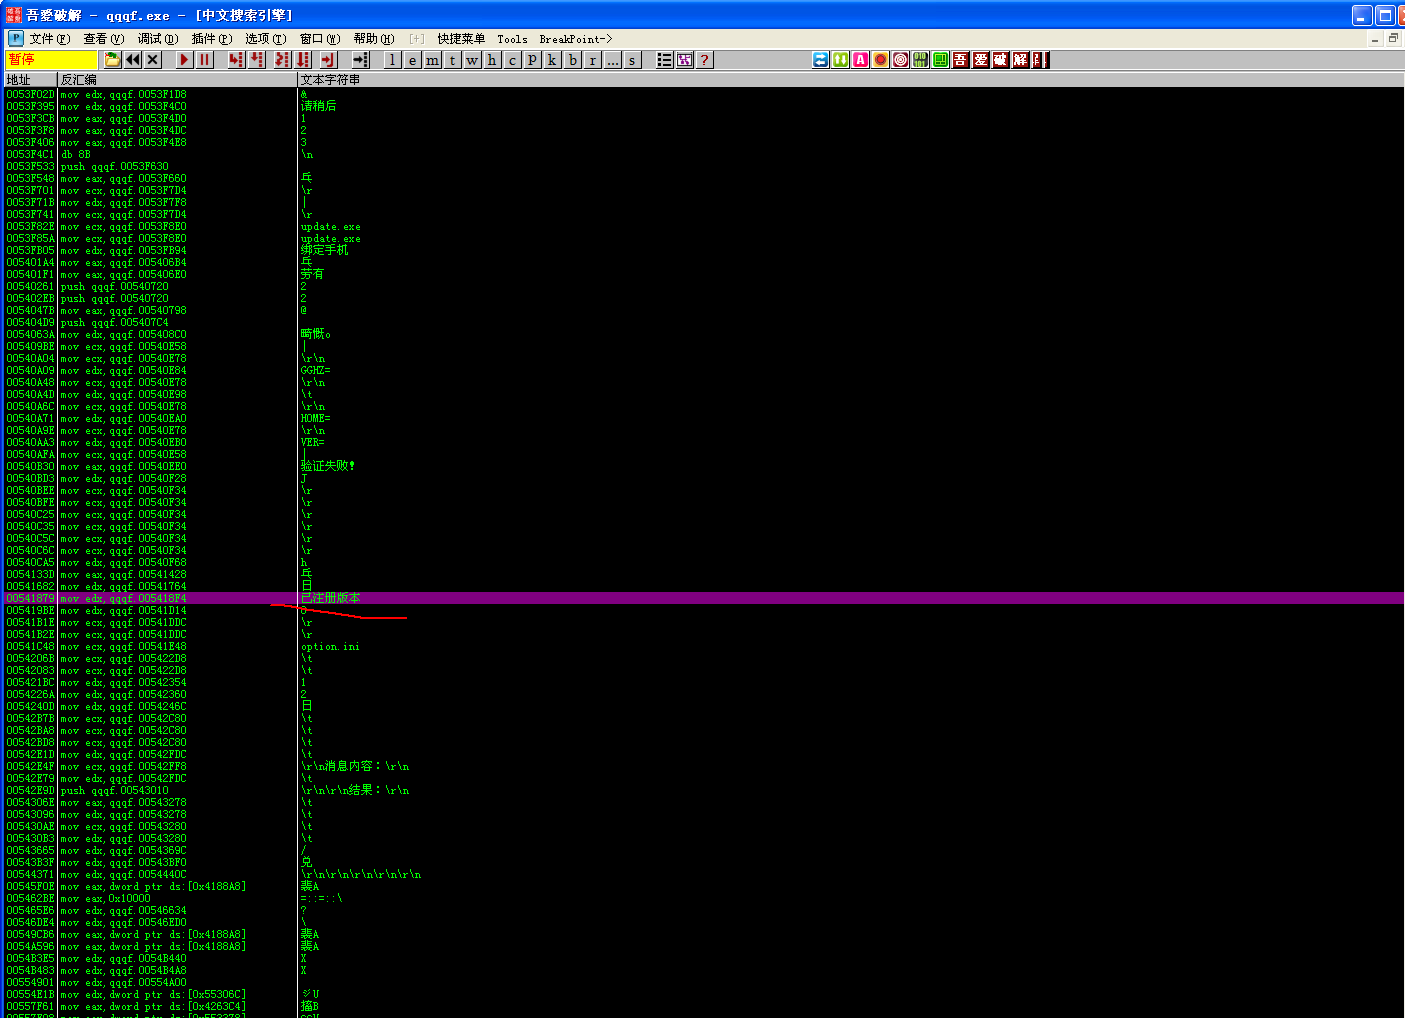Sort by the 文本字符串 column header
Screen dimensions: 1405x1018
pos(851,79)
